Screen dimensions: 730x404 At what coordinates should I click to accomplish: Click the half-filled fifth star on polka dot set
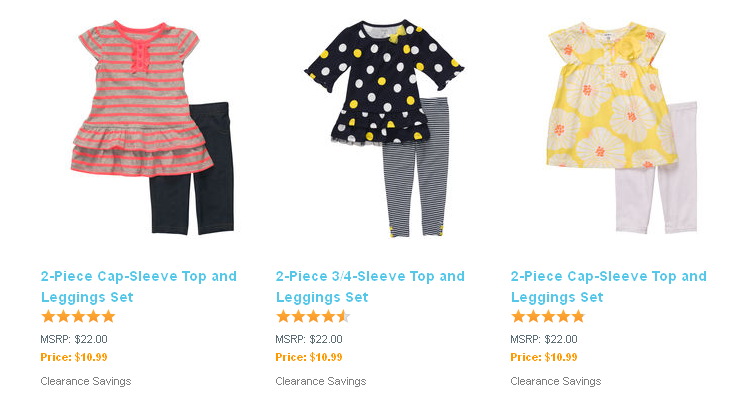pyautogui.click(x=344, y=317)
